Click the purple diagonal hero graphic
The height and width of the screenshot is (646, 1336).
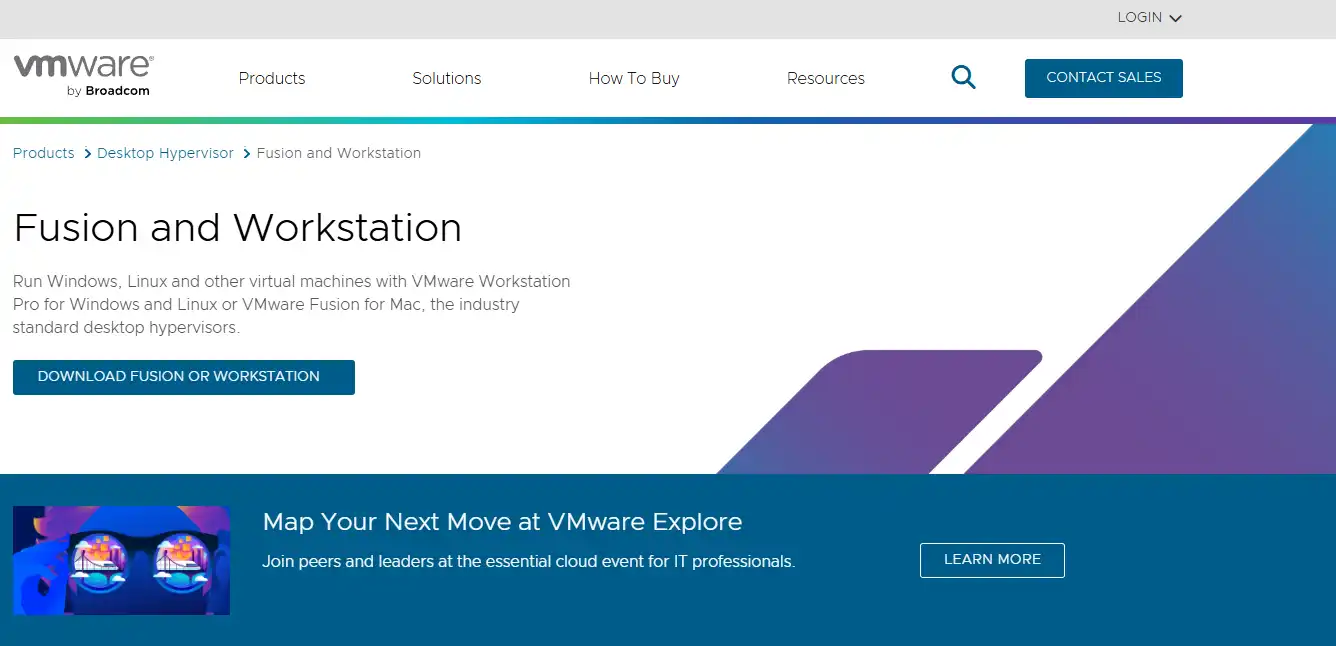(1150, 380)
